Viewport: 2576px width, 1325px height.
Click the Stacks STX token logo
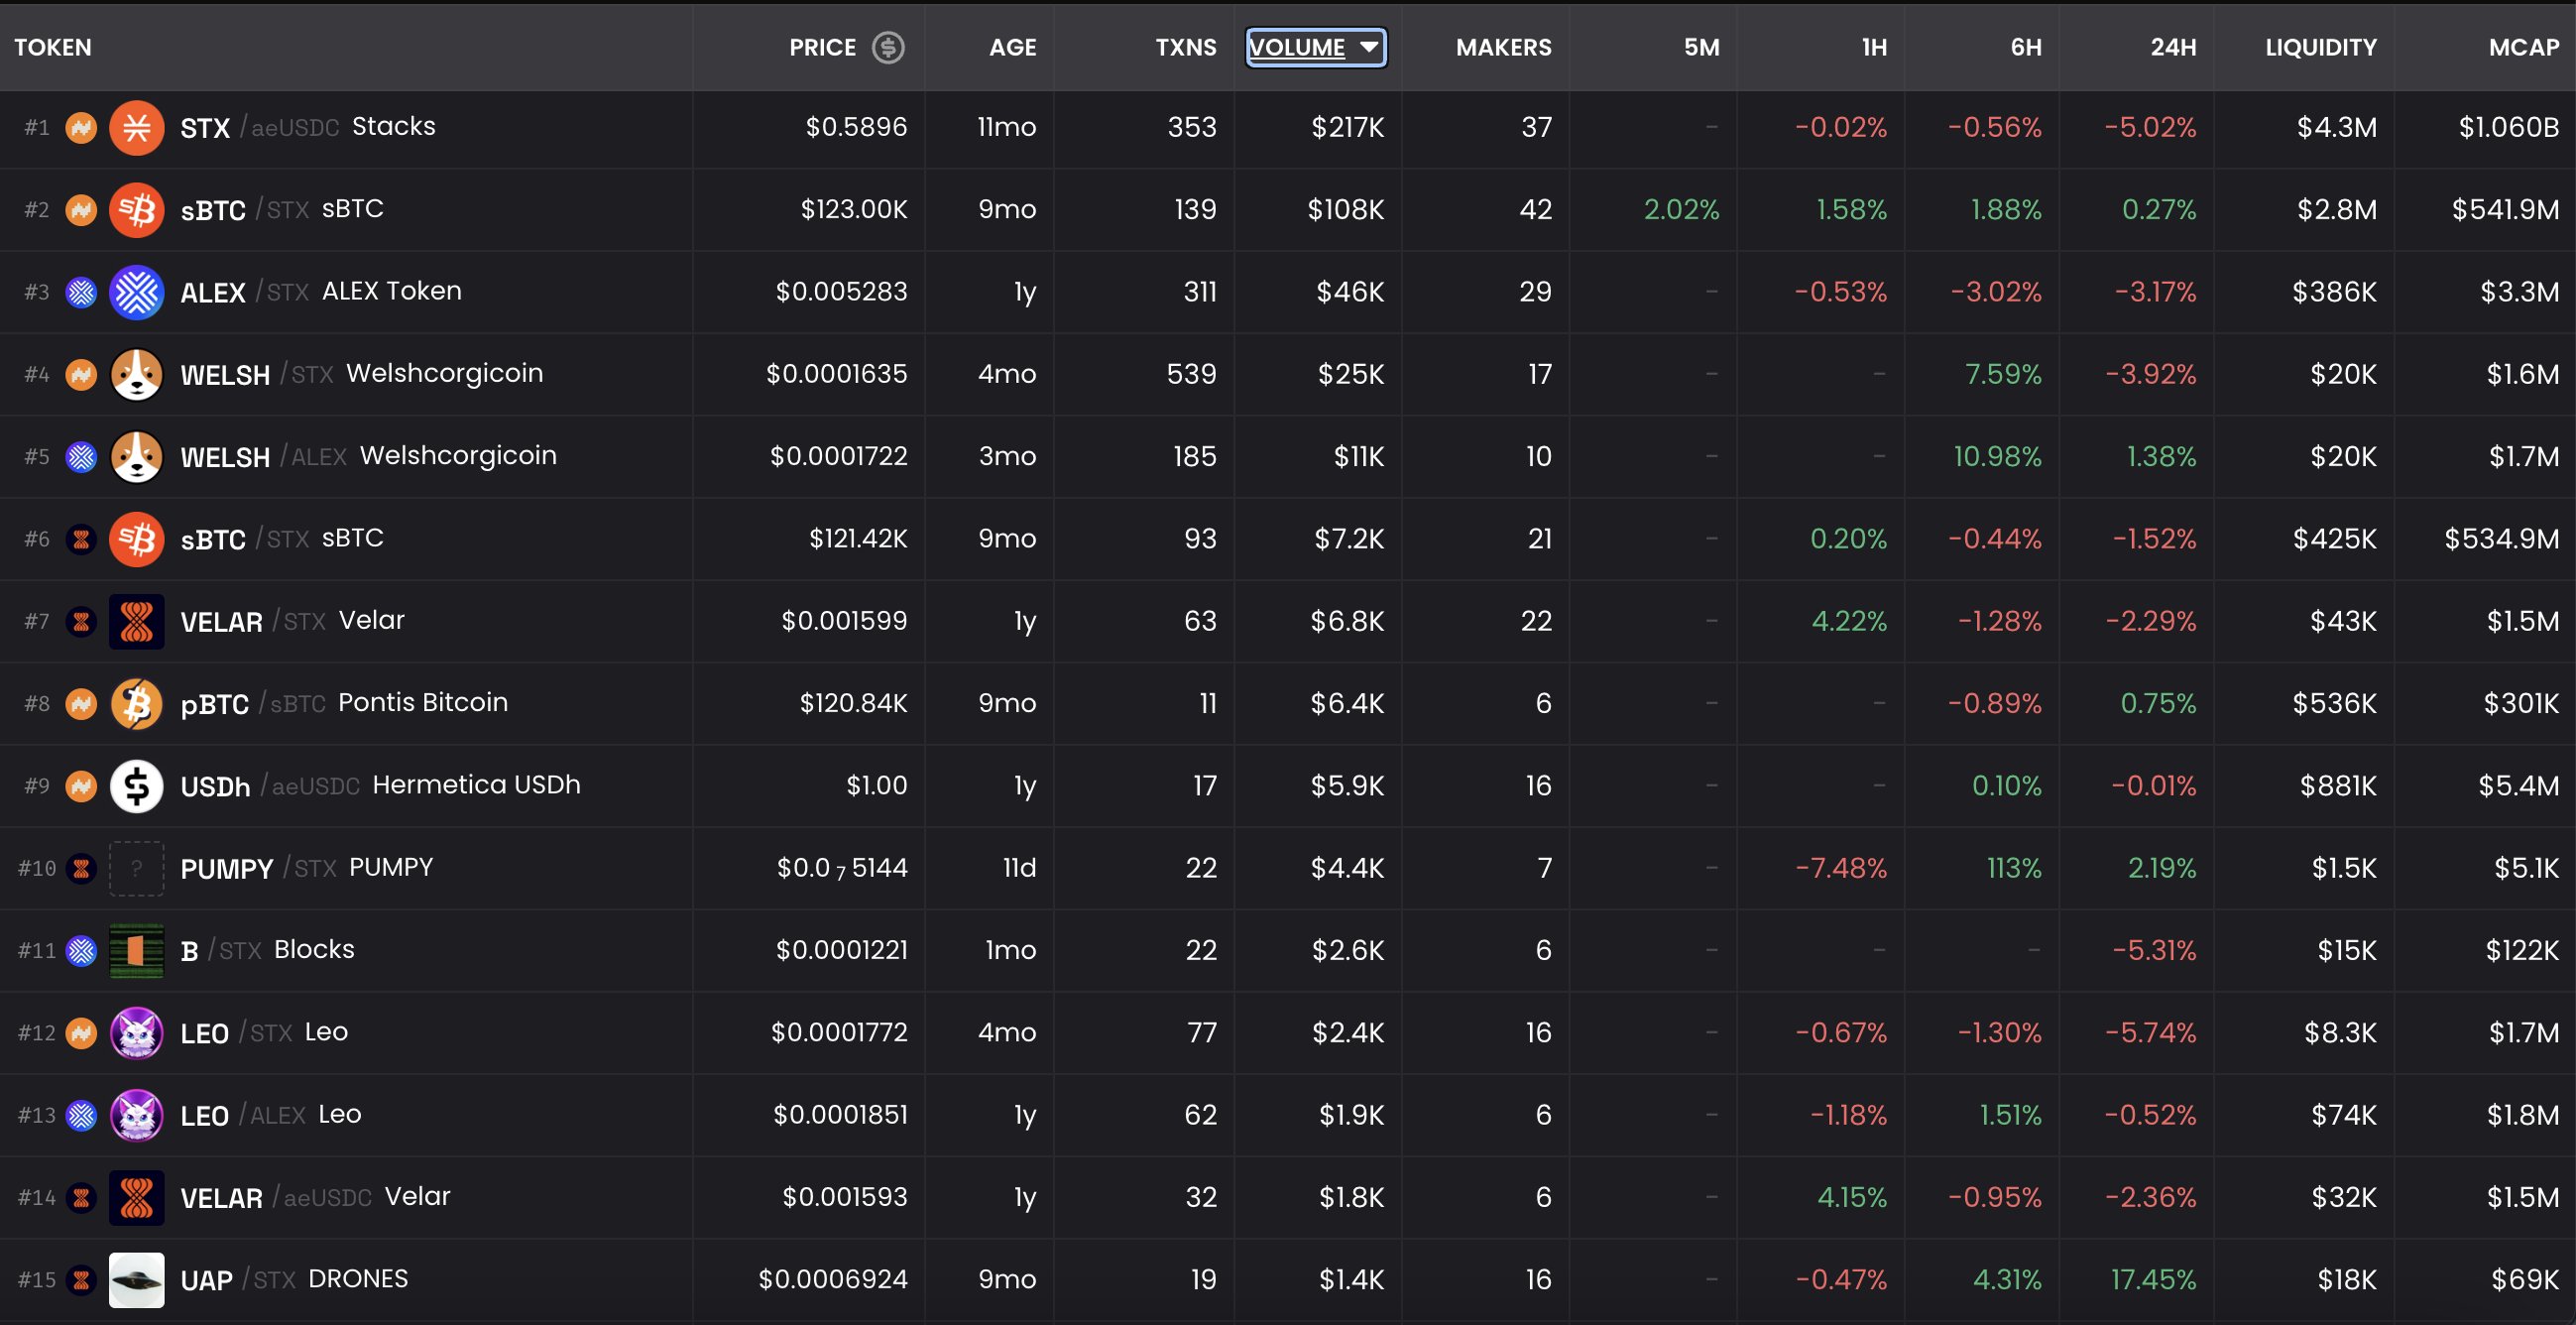coord(136,127)
